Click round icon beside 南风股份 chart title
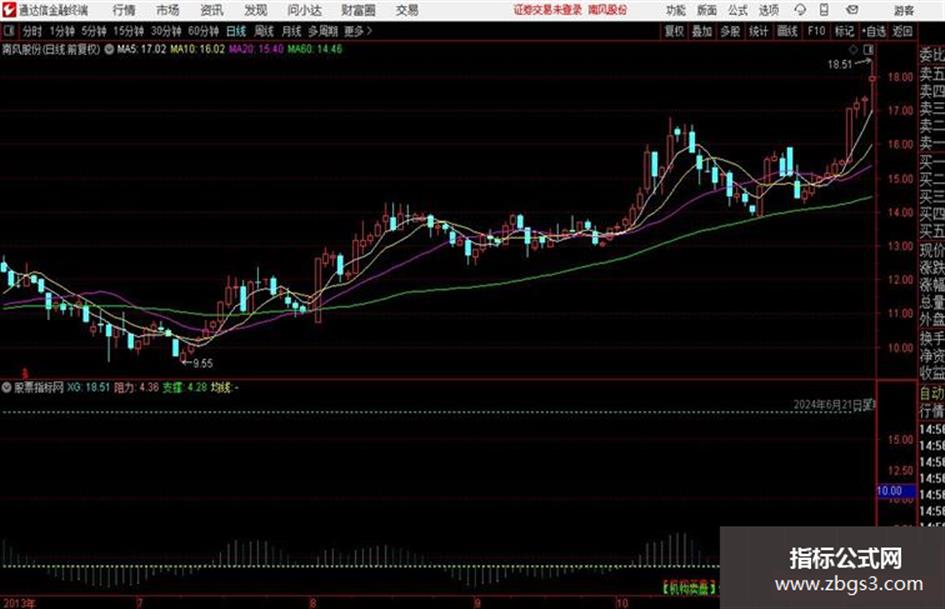 109,49
